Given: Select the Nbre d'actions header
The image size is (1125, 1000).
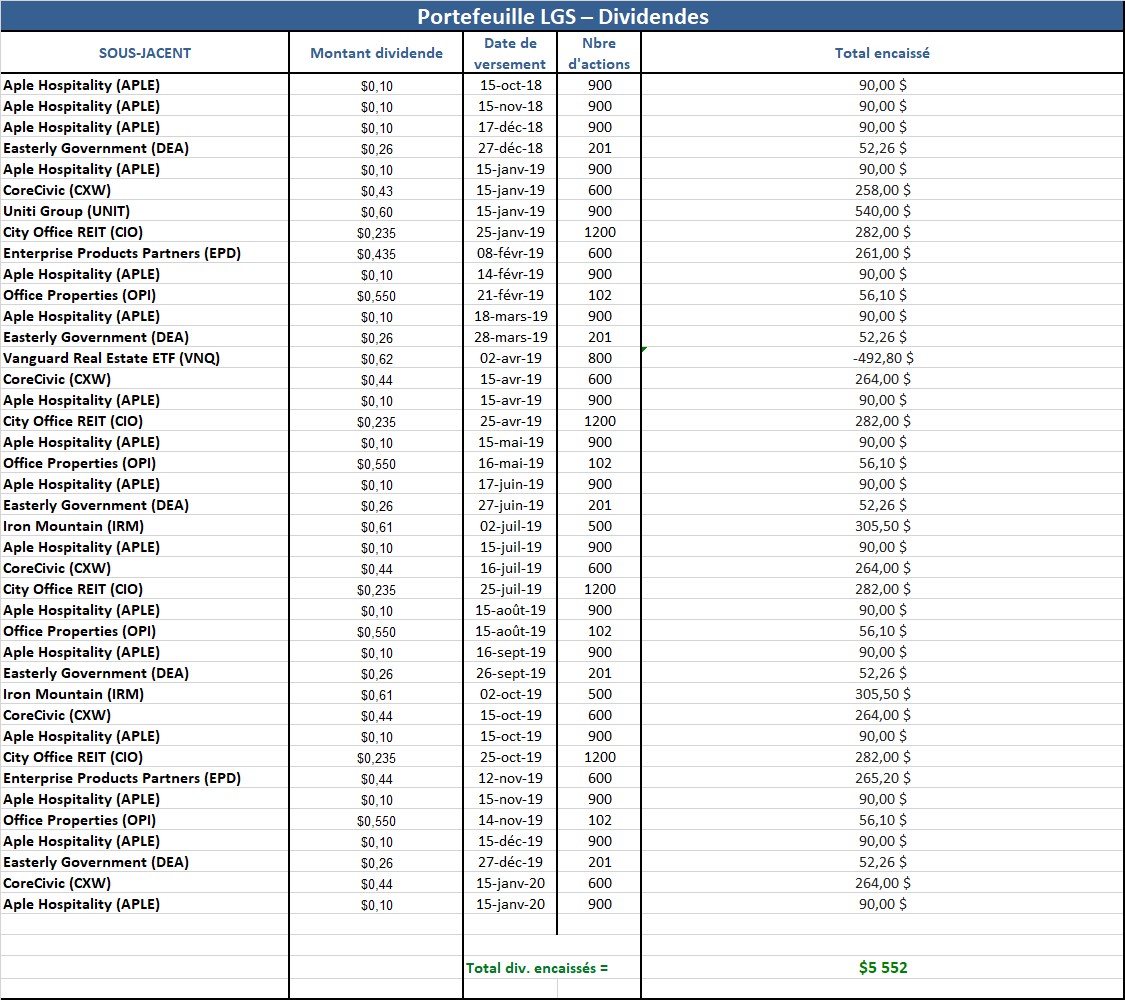Looking at the screenshot, I should pos(599,53).
